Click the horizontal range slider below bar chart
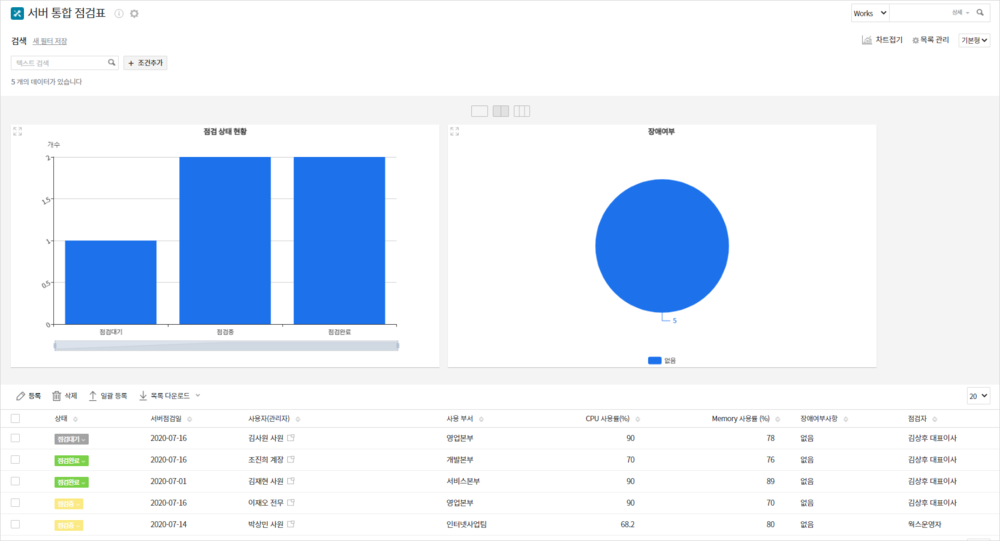 tap(226, 345)
